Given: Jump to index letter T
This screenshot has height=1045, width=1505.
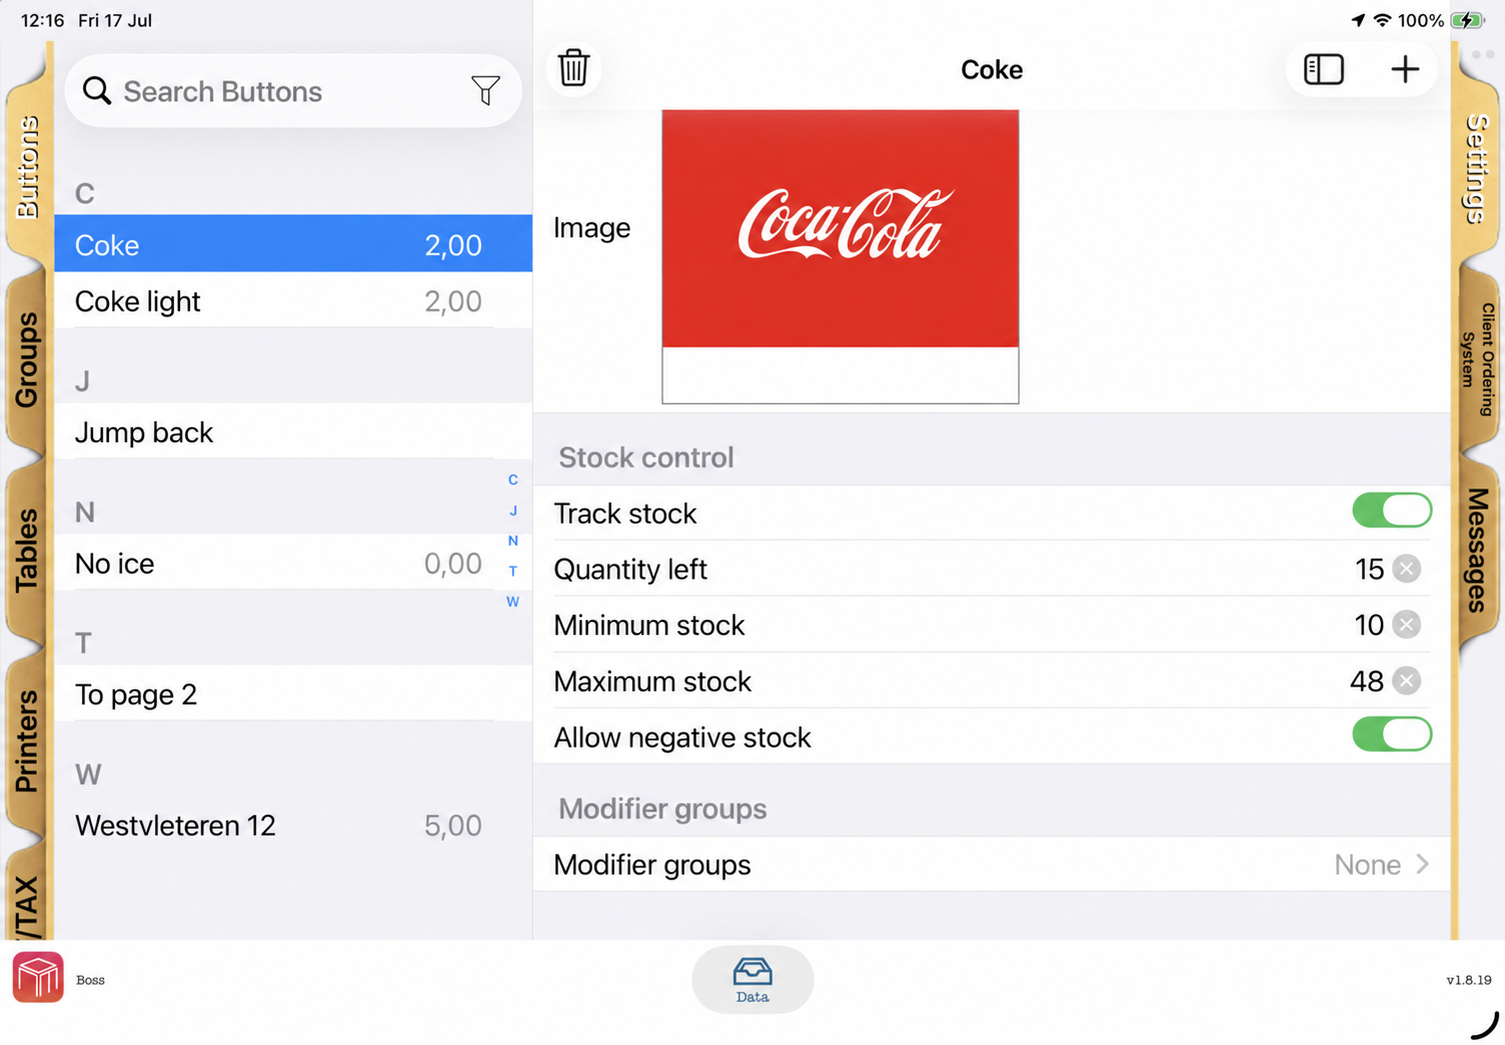Looking at the screenshot, I should pos(513,571).
